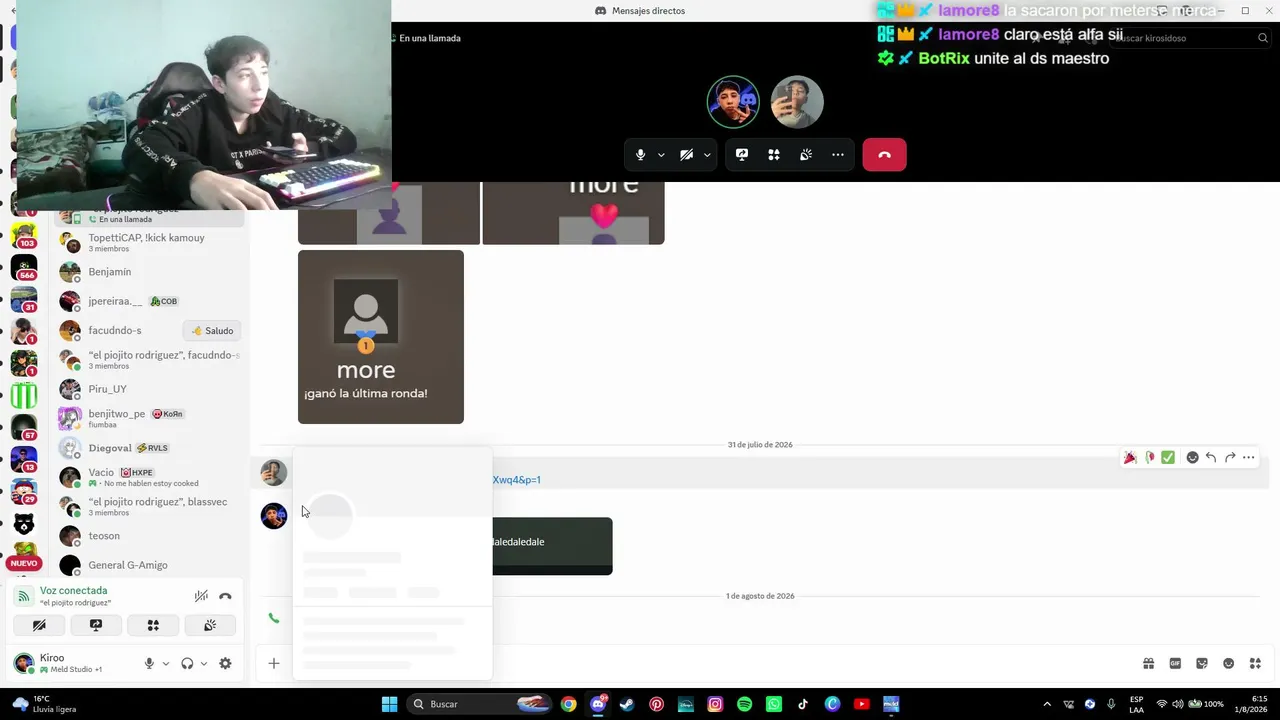Mute microphone in the Kiroo user panel

149,663
